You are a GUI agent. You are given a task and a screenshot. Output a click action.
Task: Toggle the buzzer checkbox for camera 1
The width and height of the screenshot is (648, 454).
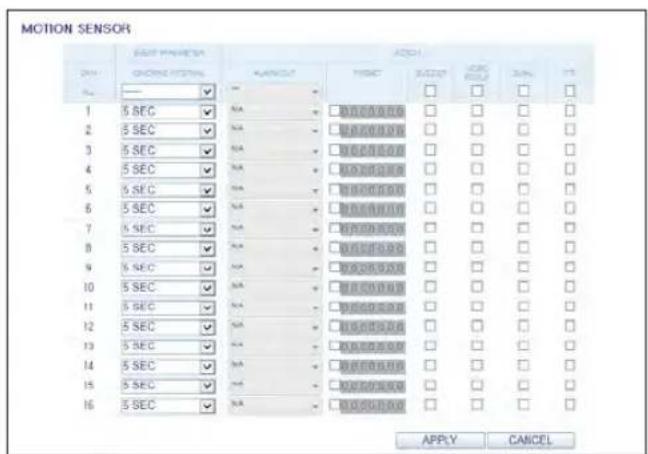430,110
